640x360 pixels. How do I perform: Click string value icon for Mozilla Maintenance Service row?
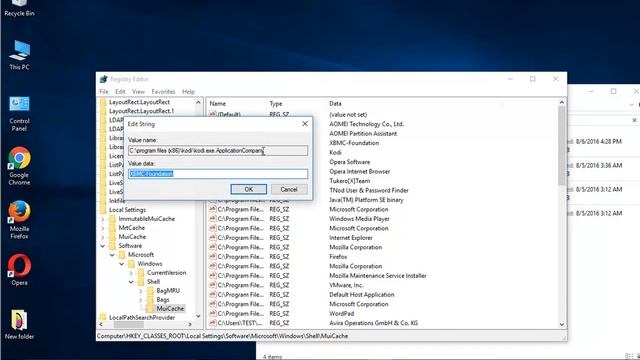pos(213,276)
